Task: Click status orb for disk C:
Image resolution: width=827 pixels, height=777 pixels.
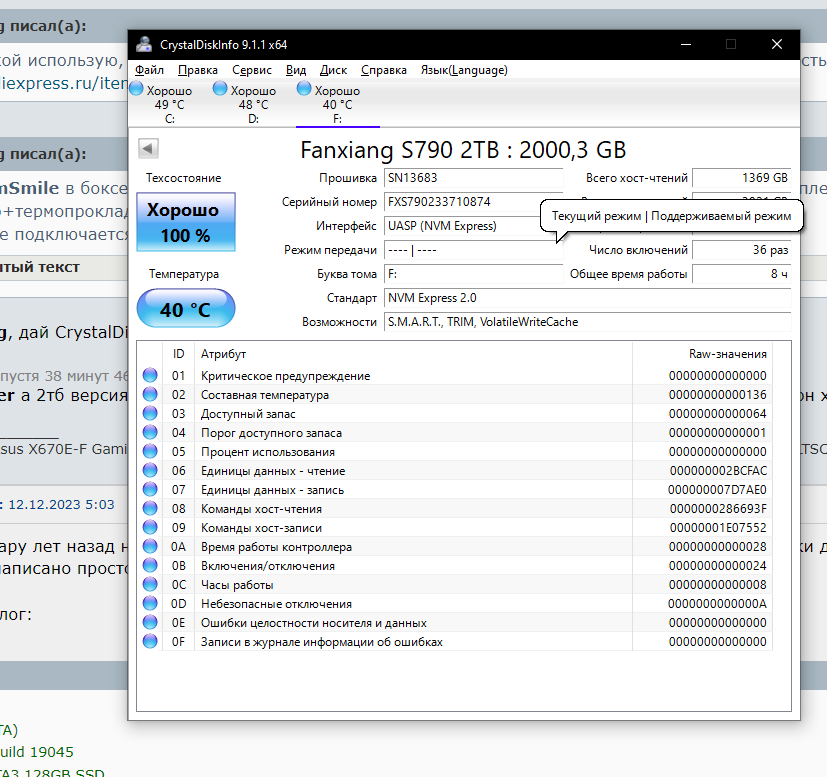Action: tap(136, 88)
